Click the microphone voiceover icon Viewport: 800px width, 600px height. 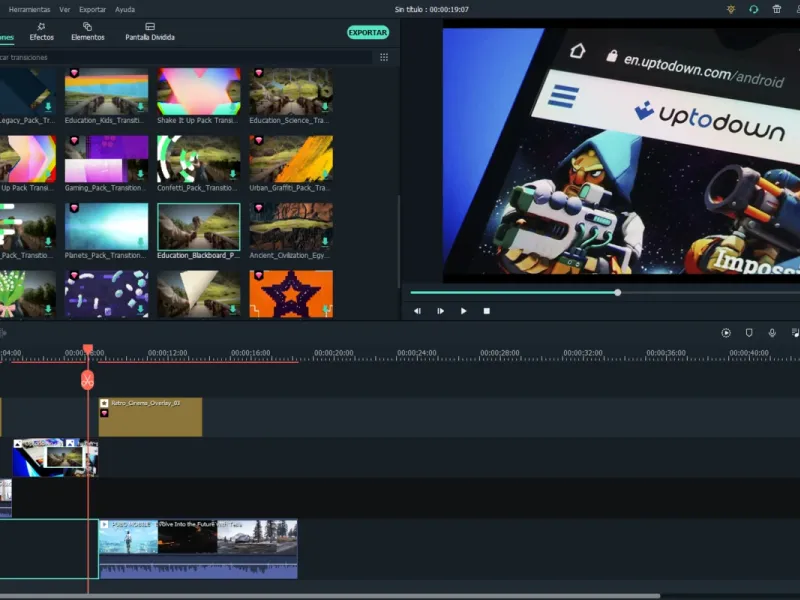pos(772,333)
